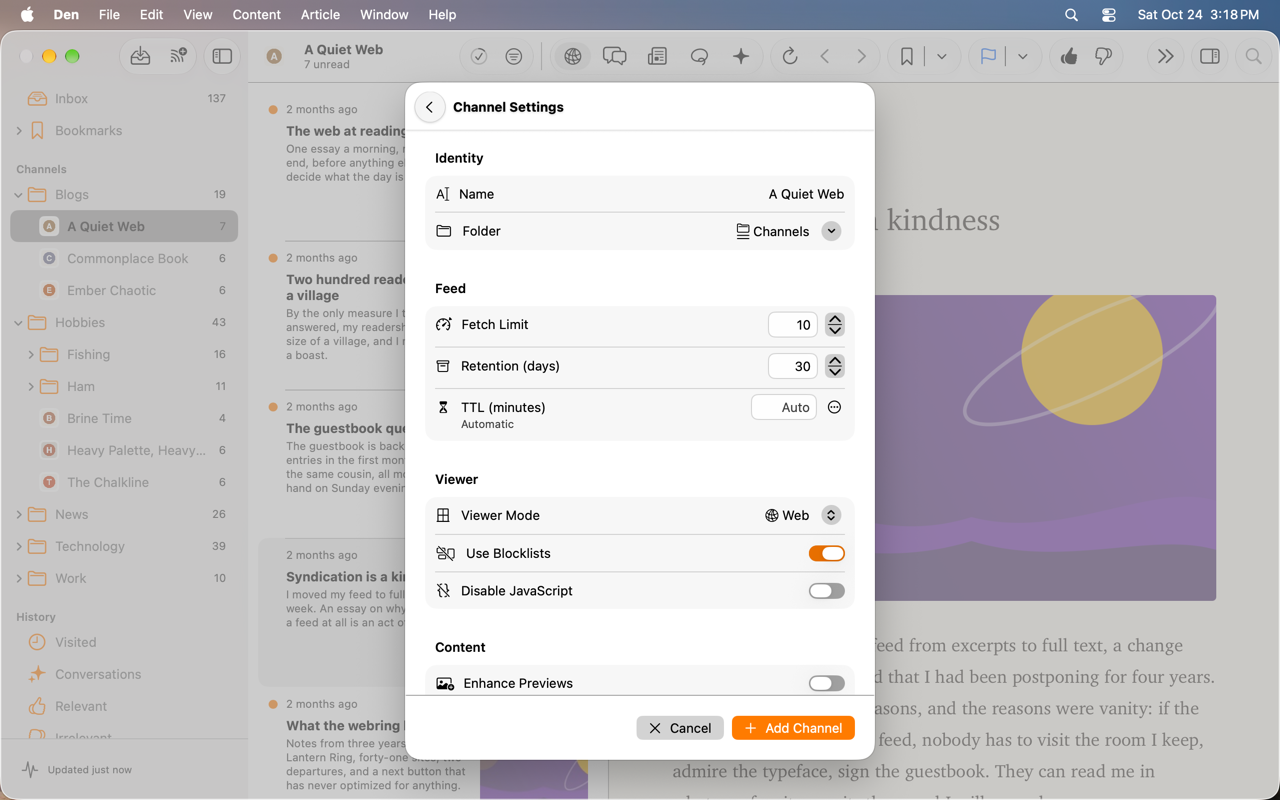Open the View menu

point(198,15)
